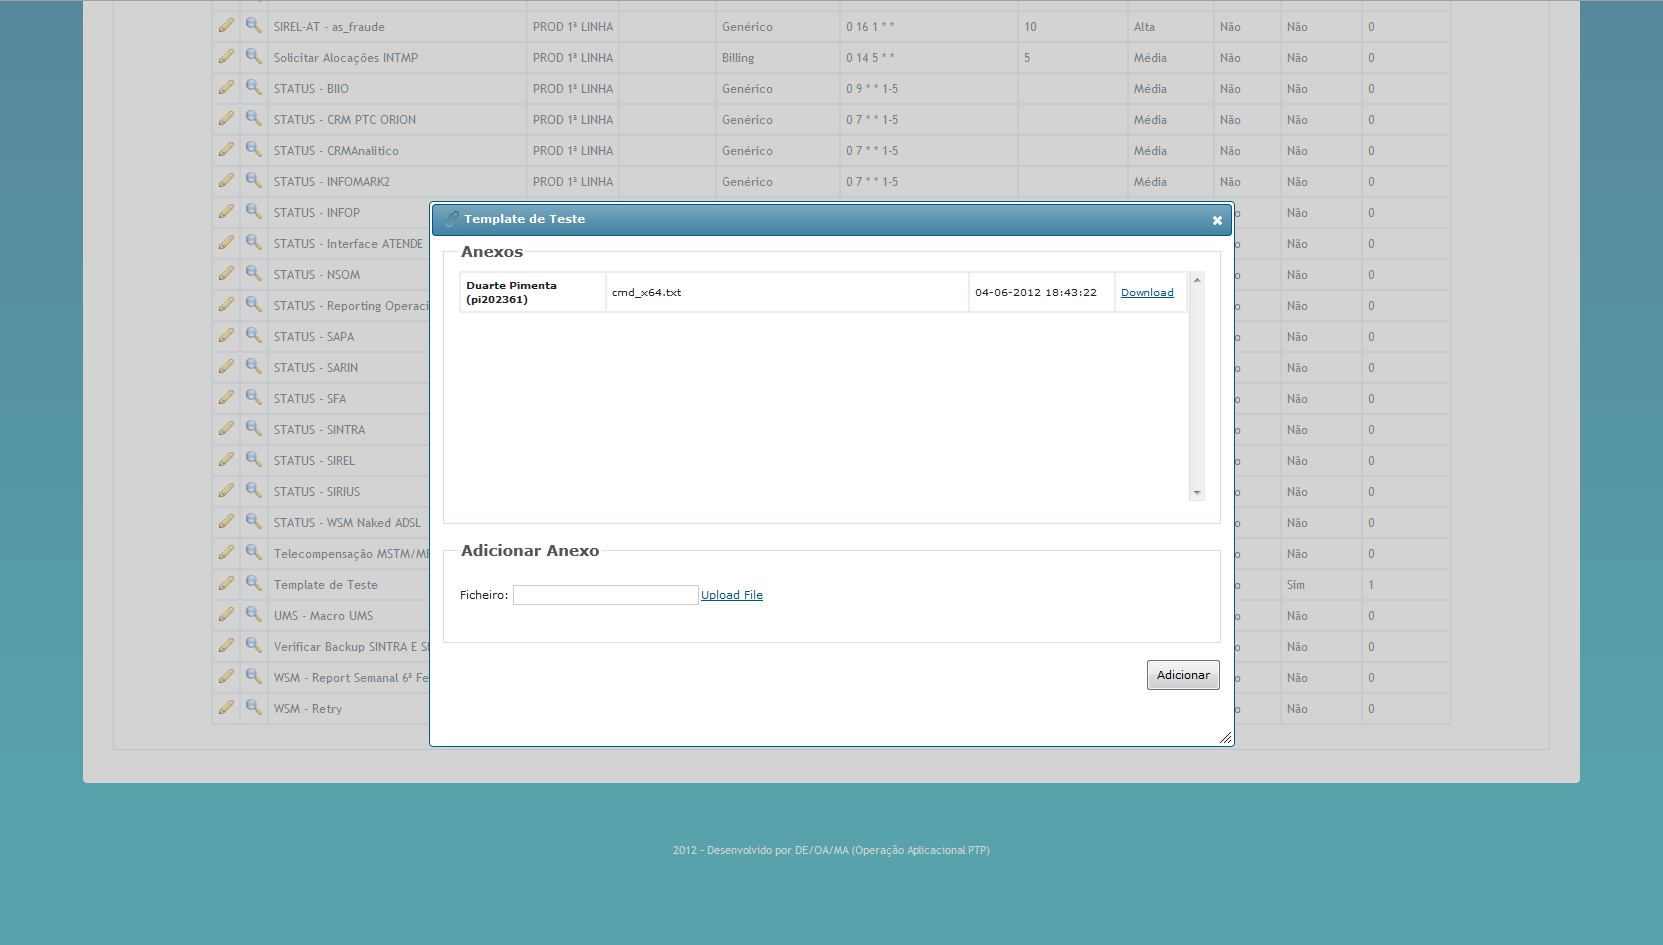Open magnifier for Telecompensação MSTM row

pos(254,553)
